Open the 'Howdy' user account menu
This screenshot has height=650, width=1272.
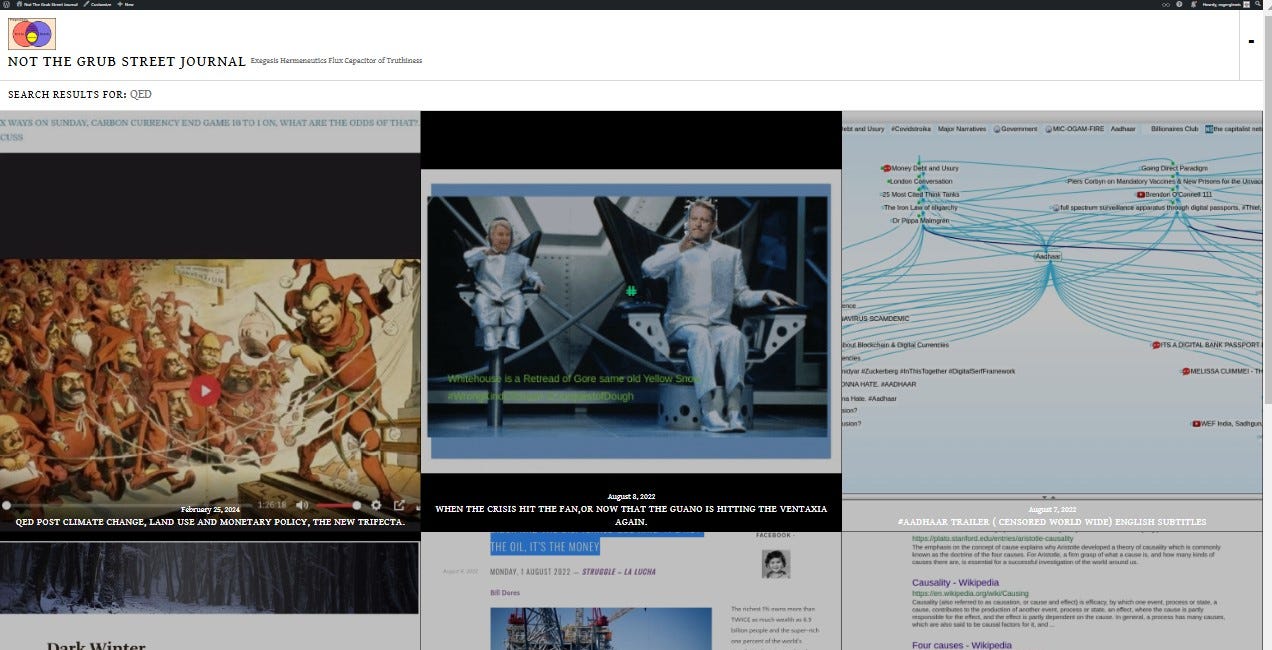1226,4
